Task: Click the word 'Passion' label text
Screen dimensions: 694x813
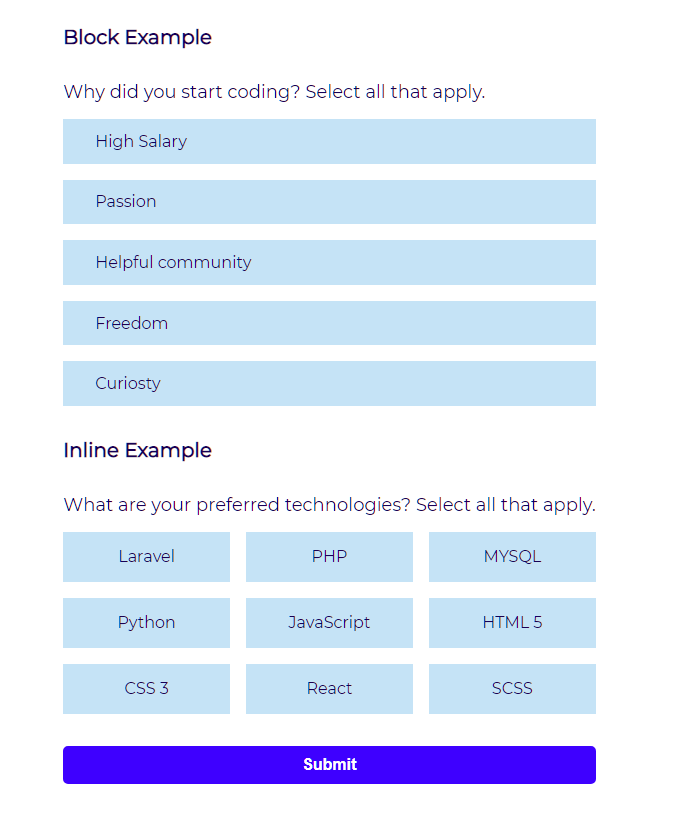Action: coord(126,202)
